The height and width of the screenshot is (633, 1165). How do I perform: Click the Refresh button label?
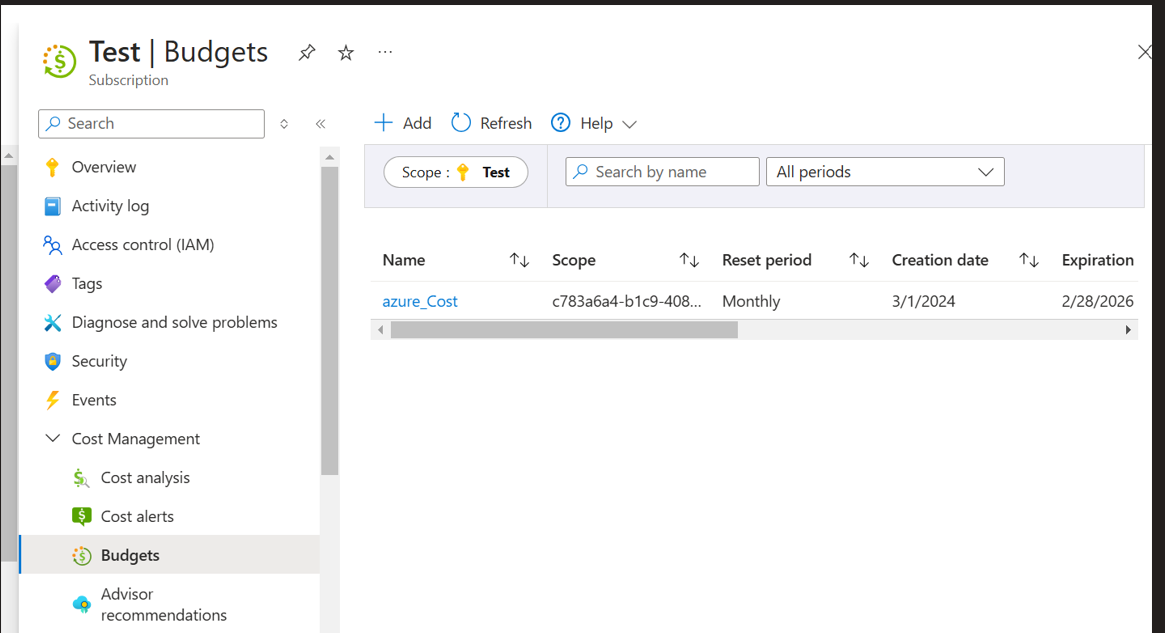(506, 123)
